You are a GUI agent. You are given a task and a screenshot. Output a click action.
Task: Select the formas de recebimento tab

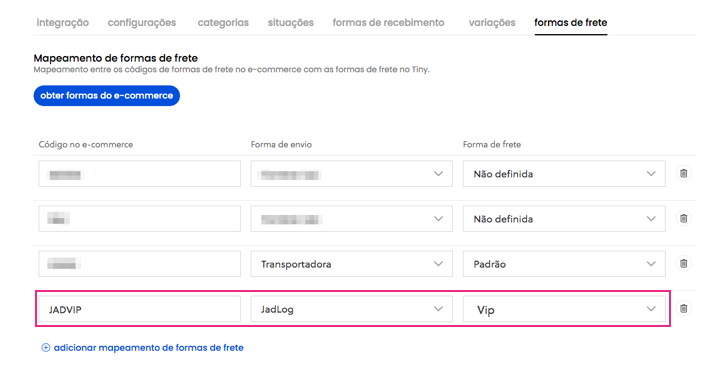(388, 22)
